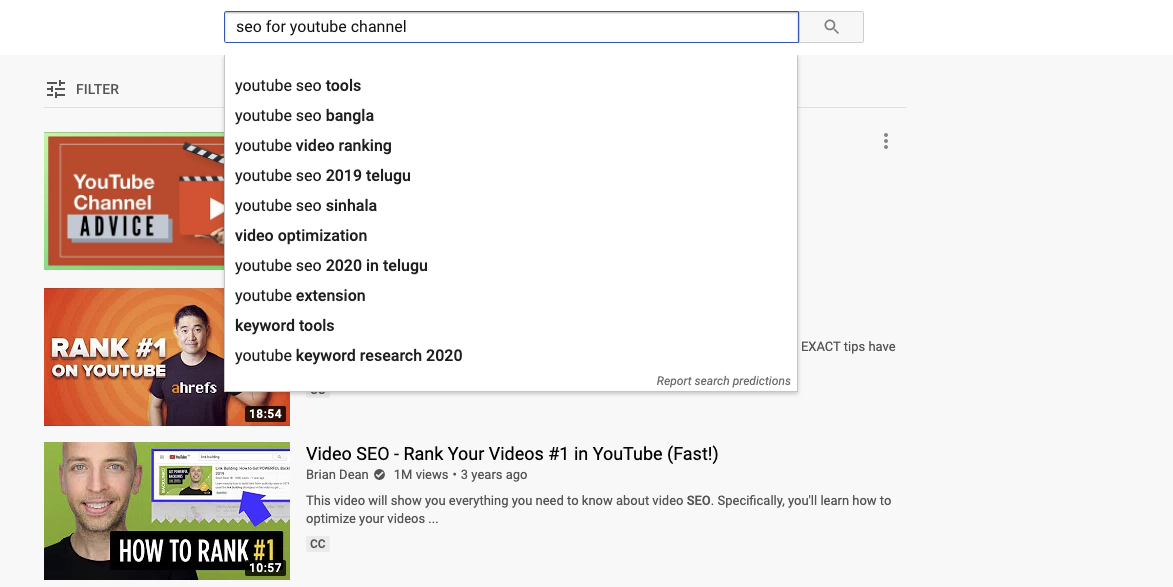Click Brian Dean channel name
Image resolution: width=1173 pixels, height=587 pixels.
[337, 475]
